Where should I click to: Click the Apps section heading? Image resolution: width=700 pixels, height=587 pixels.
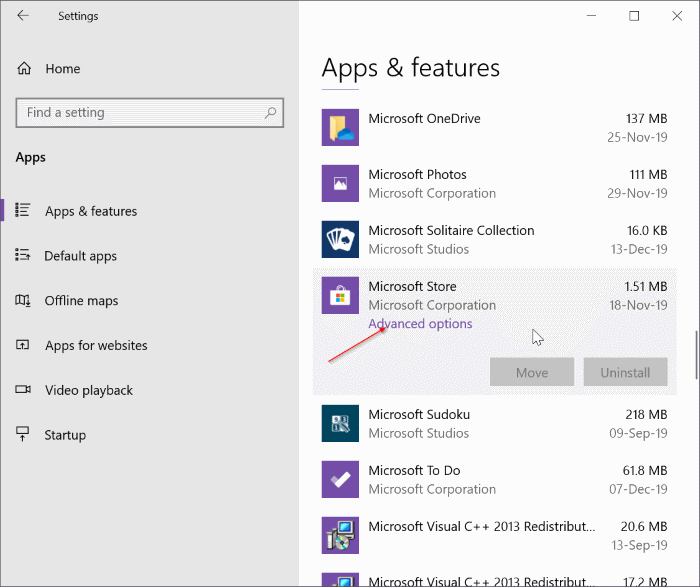30,158
